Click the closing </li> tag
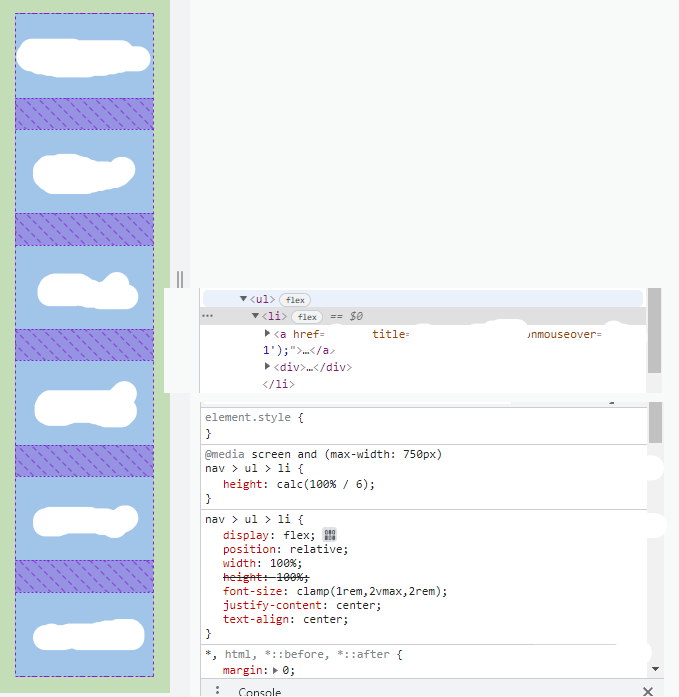 click(x=278, y=384)
